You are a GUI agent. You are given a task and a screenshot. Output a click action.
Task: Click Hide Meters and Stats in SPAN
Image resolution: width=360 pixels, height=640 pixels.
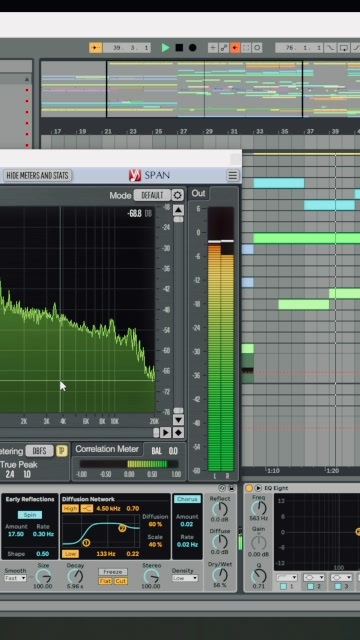(37, 176)
